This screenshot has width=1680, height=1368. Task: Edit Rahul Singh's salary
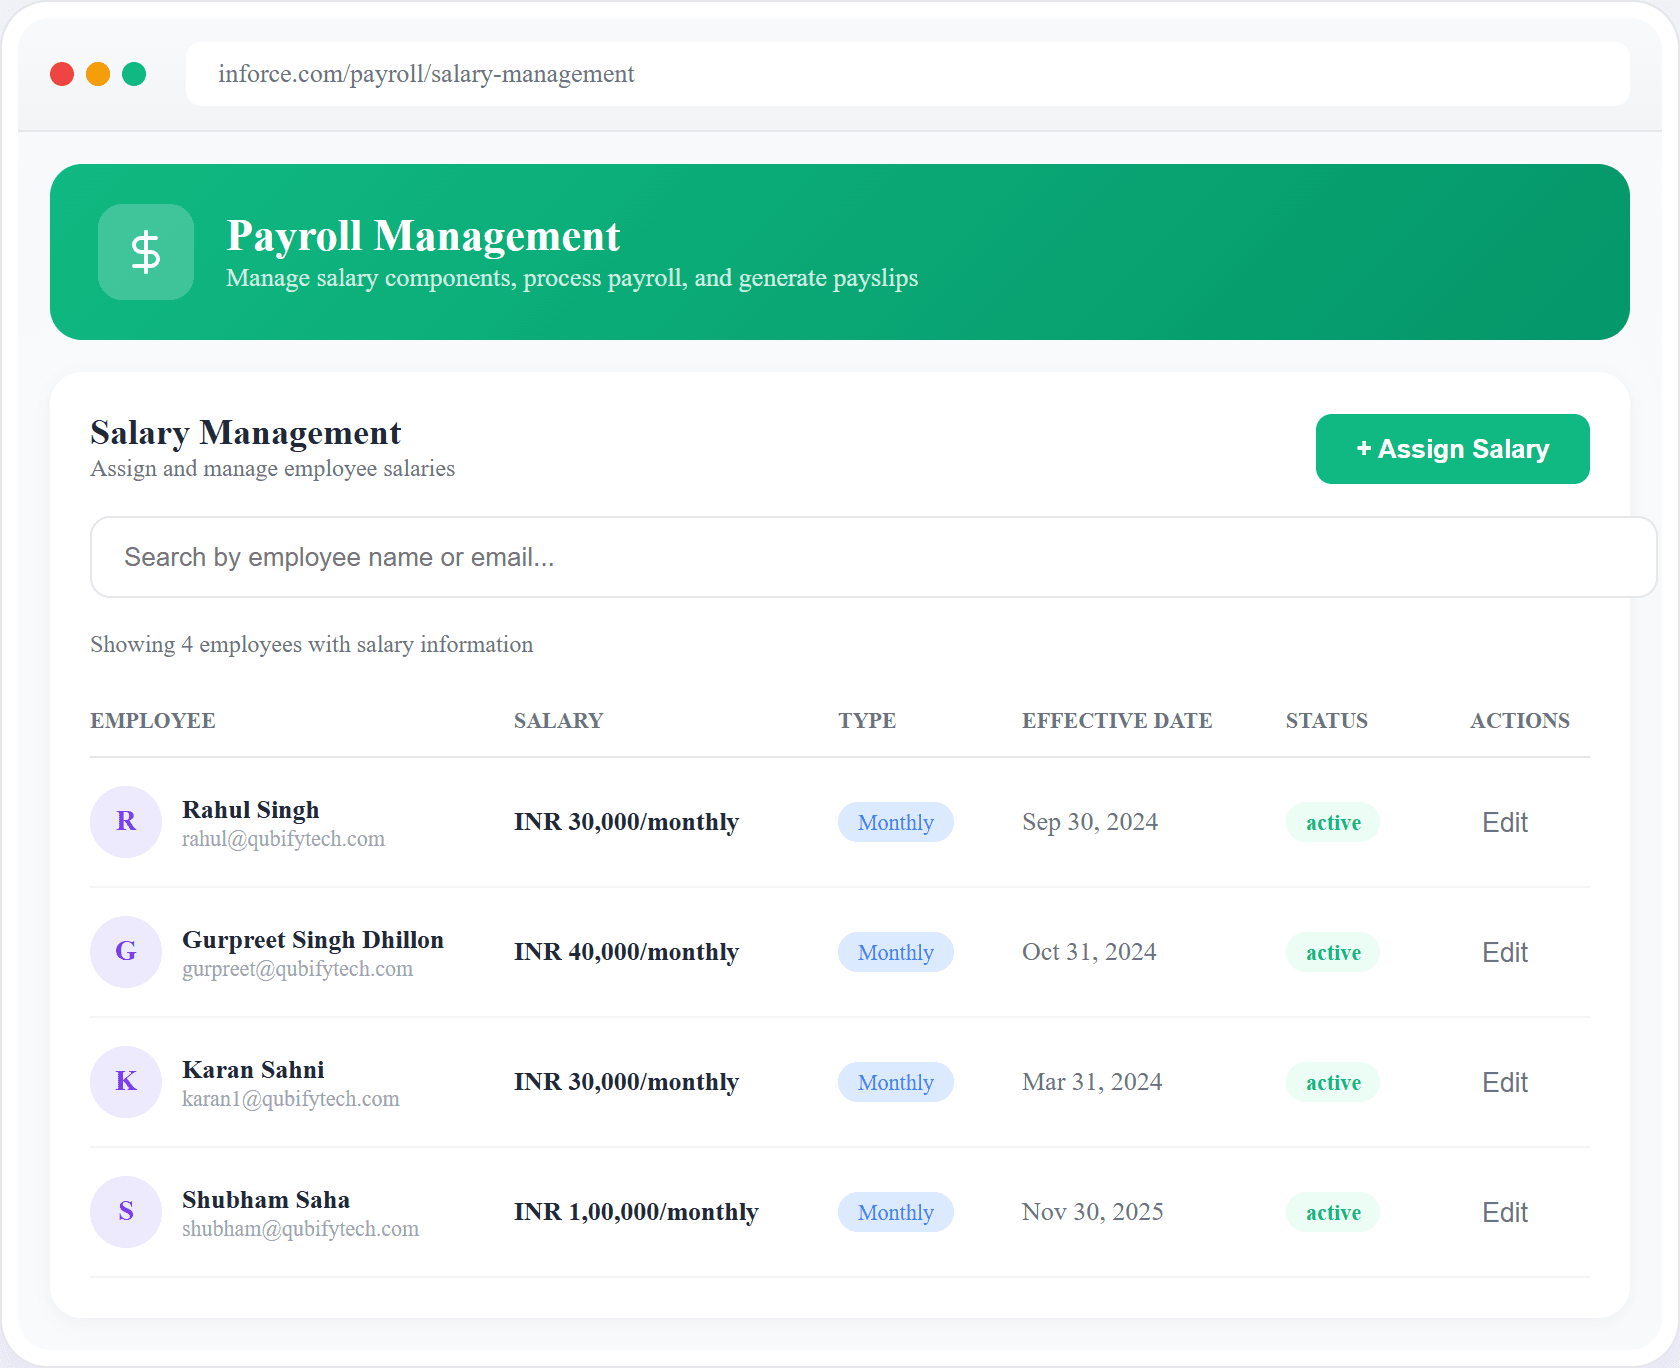point(1505,822)
